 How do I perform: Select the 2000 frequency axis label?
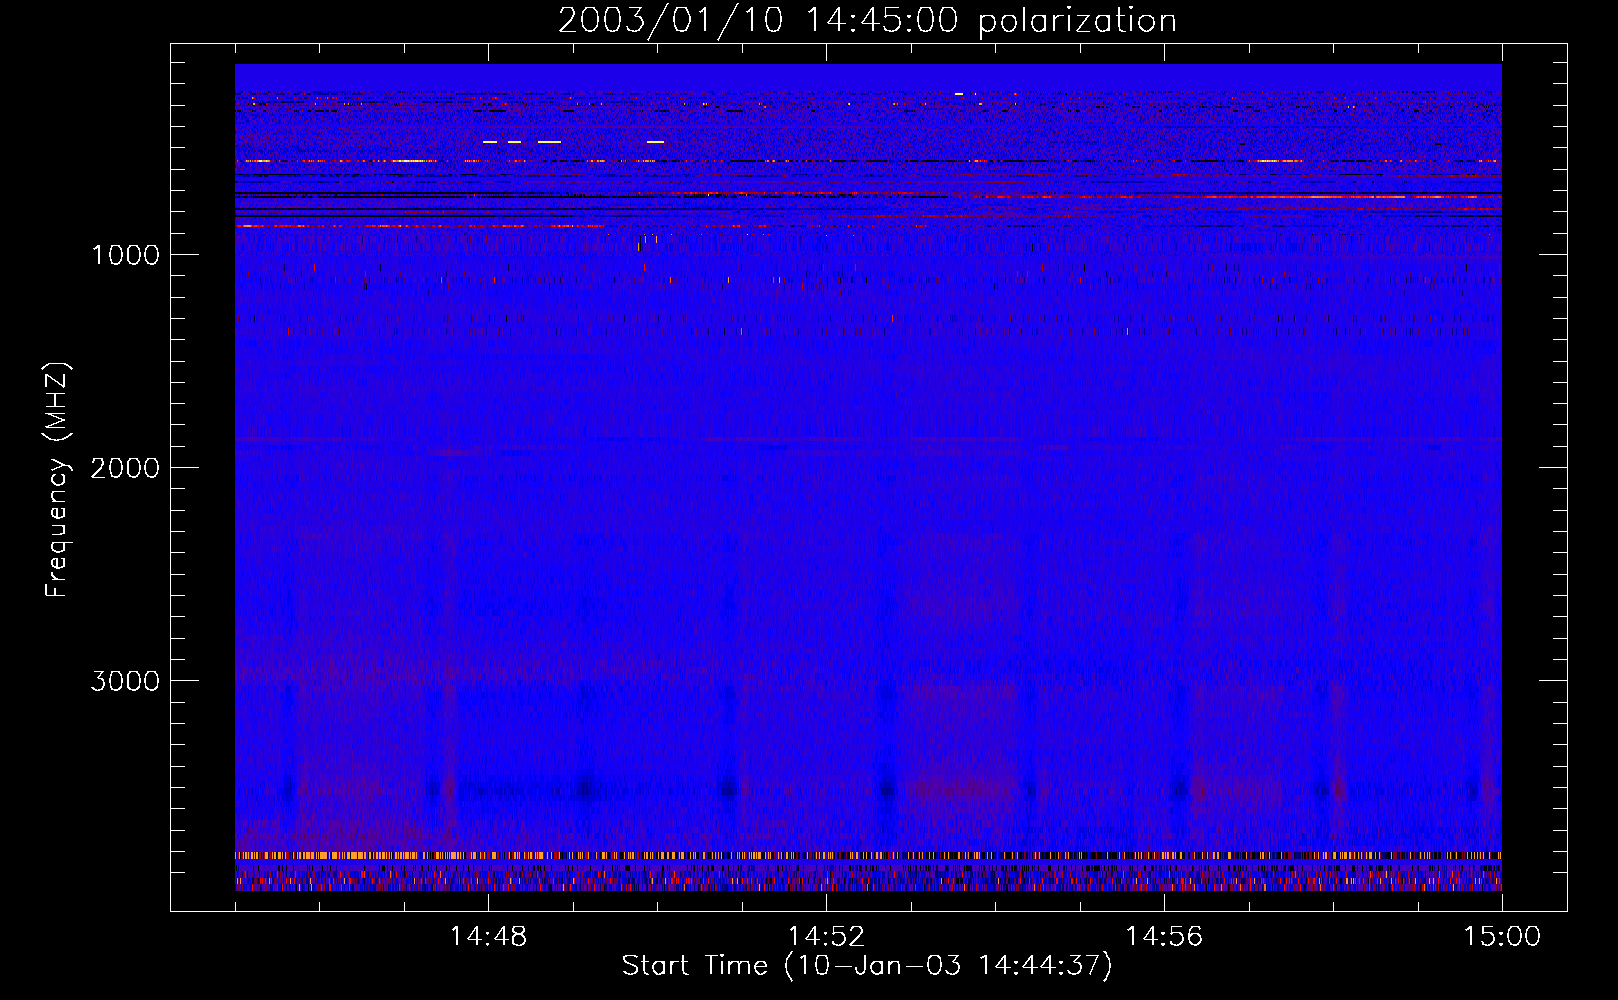tap(125, 468)
